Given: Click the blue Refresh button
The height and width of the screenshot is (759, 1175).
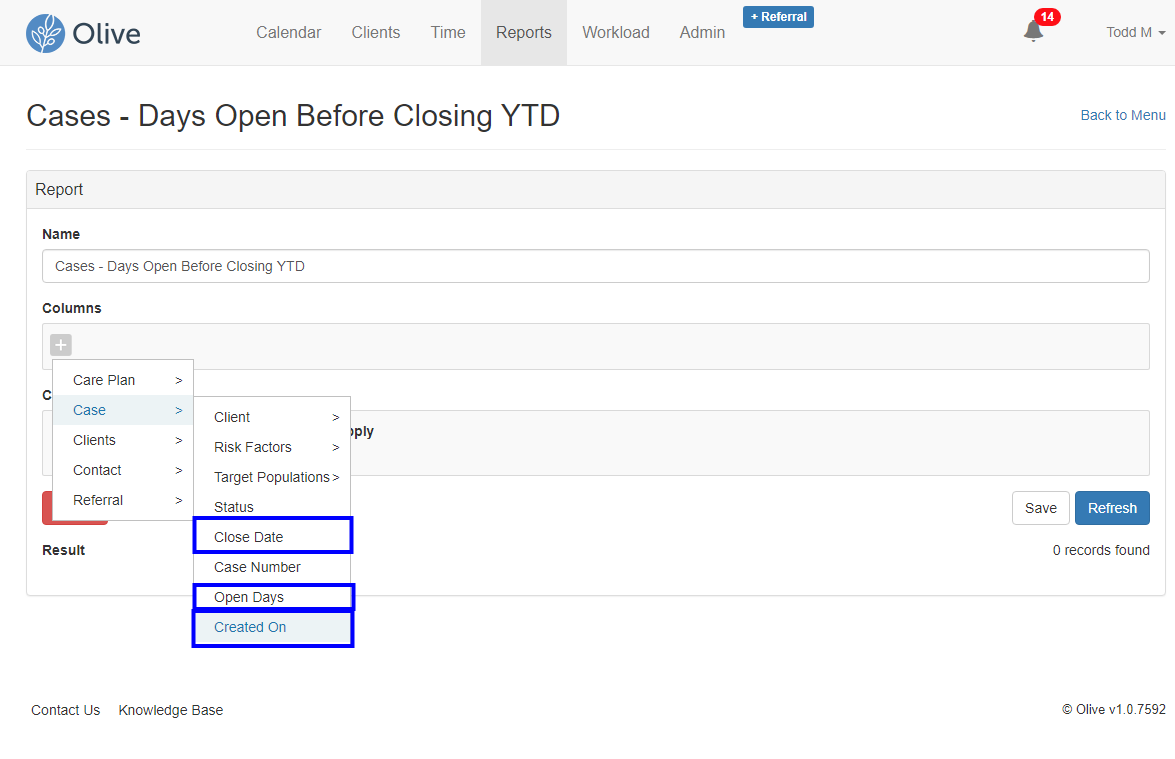Looking at the screenshot, I should click(1112, 508).
